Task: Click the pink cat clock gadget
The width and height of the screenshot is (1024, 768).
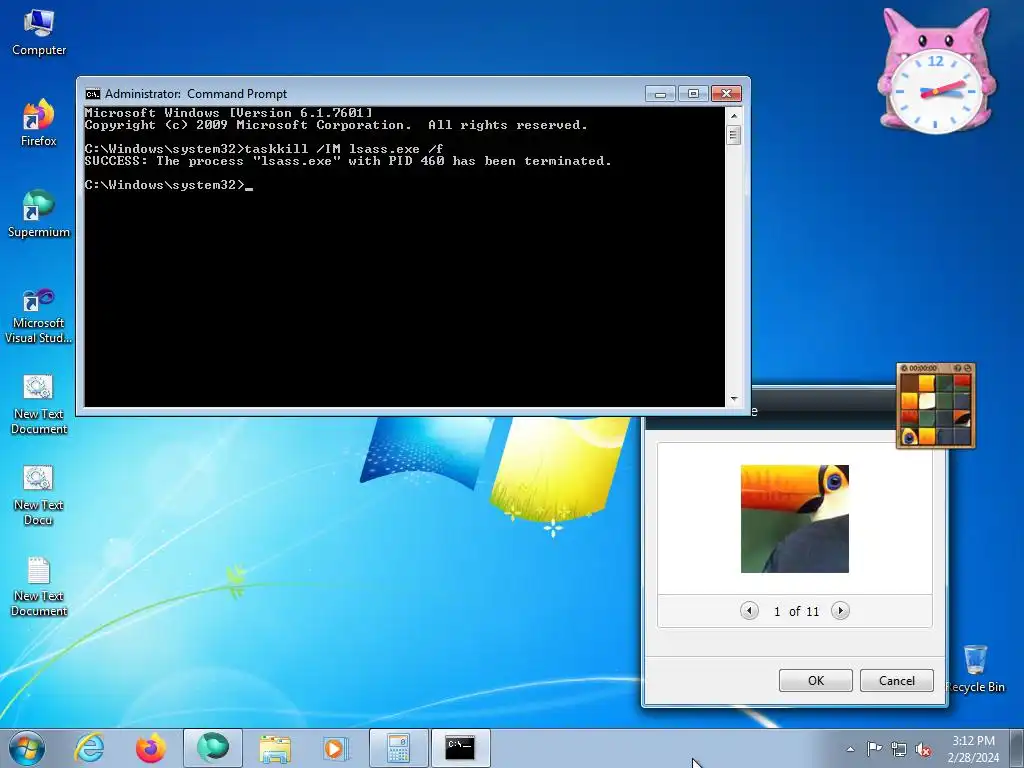Action: click(x=936, y=72)
